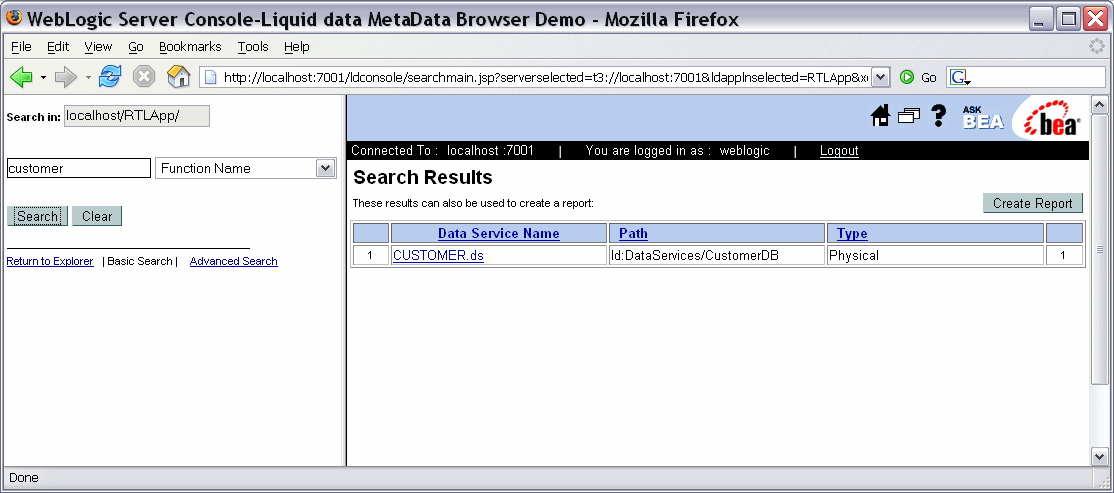Open the Bookmarks menu

click(190, 47)
